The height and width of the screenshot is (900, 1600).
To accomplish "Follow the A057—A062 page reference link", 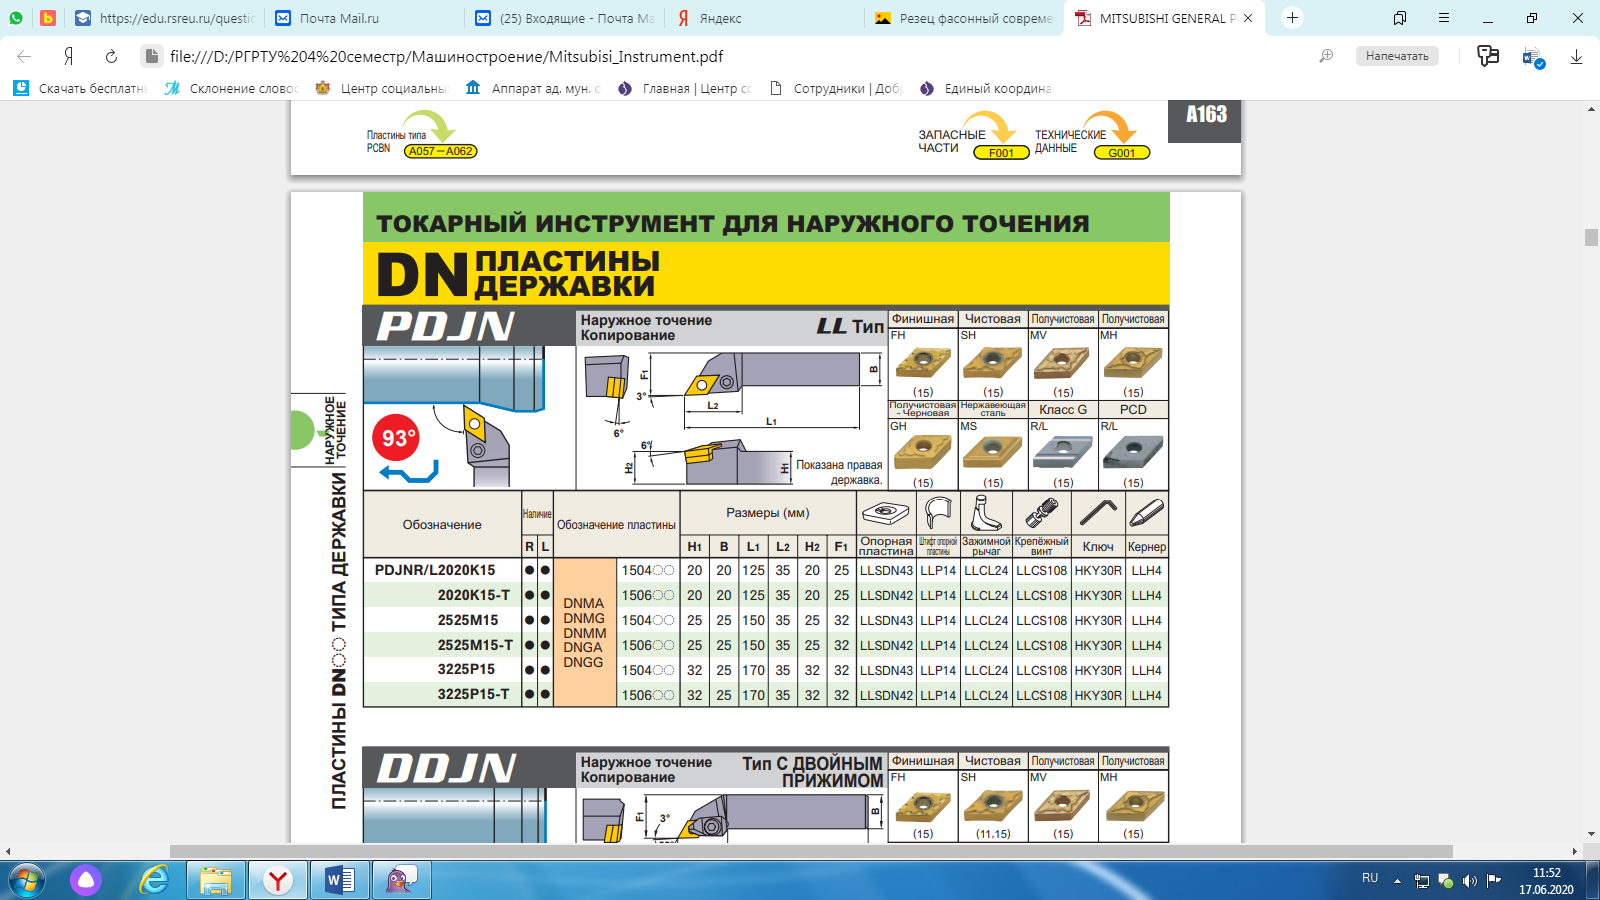I will 440,151.
